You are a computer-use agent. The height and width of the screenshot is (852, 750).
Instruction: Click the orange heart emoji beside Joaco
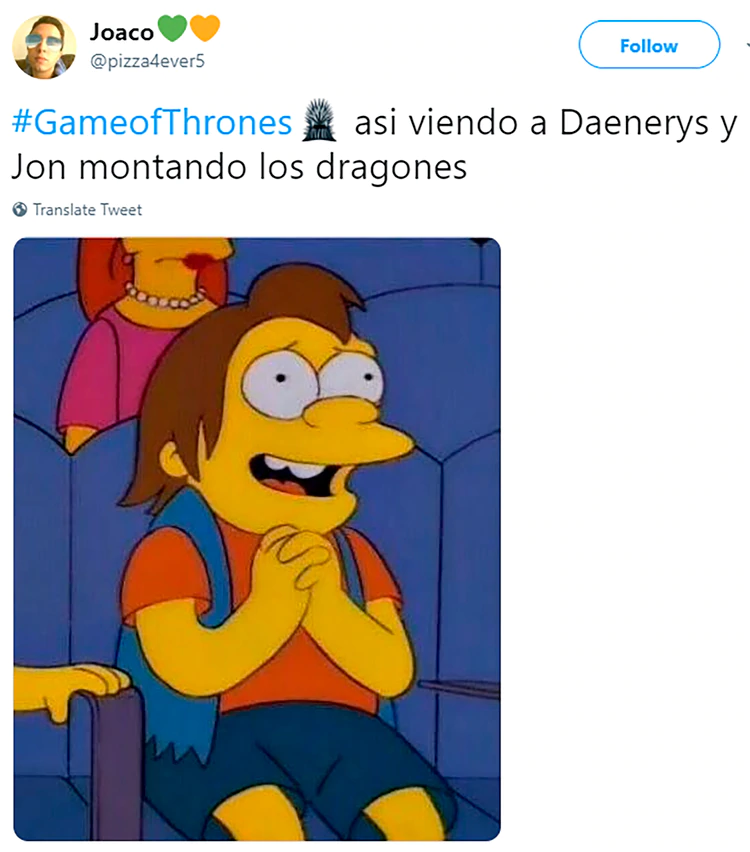pyautogui.click(x=205, y=28)
